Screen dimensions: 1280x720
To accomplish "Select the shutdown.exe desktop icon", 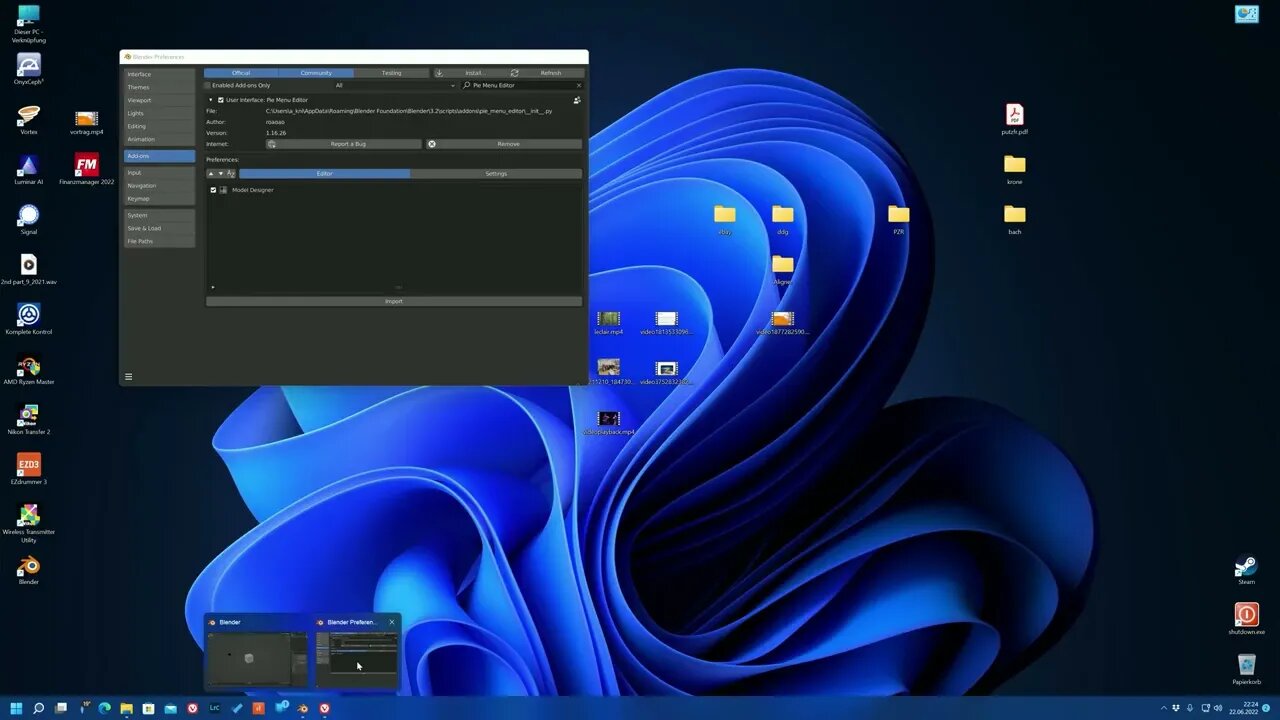I will tap(1246, 619).
